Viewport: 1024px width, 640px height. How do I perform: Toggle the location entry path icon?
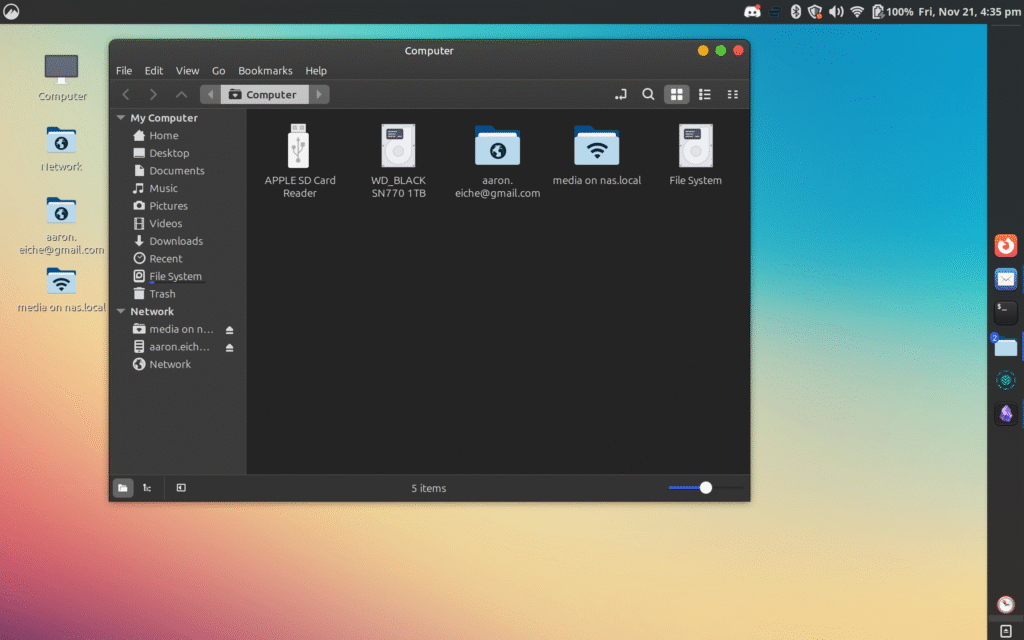pos(621,94)
